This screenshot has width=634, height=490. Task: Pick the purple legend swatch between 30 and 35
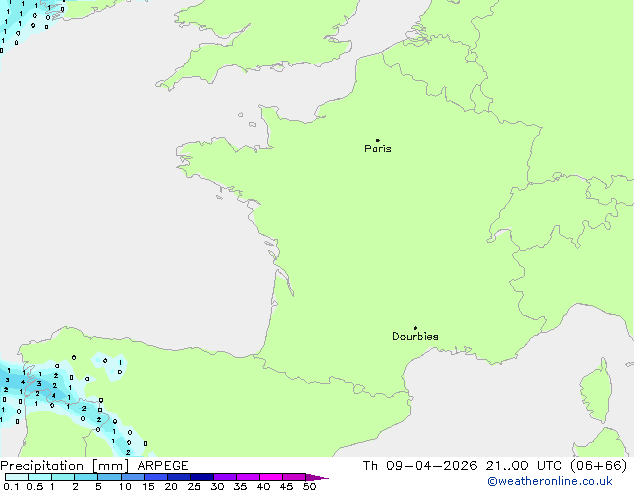[225, 477]
